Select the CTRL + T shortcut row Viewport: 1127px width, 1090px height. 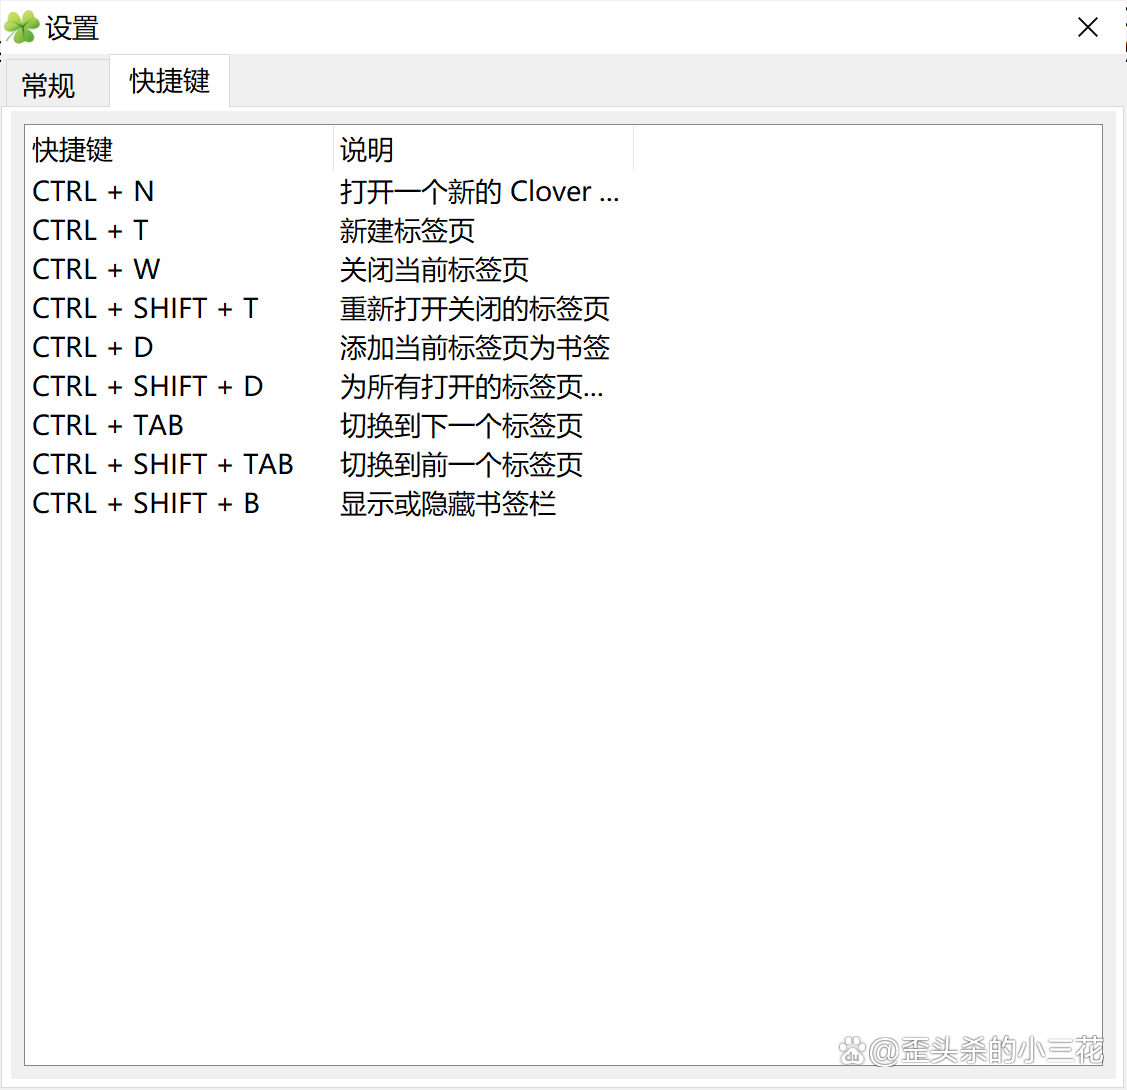tap(329, 231)
